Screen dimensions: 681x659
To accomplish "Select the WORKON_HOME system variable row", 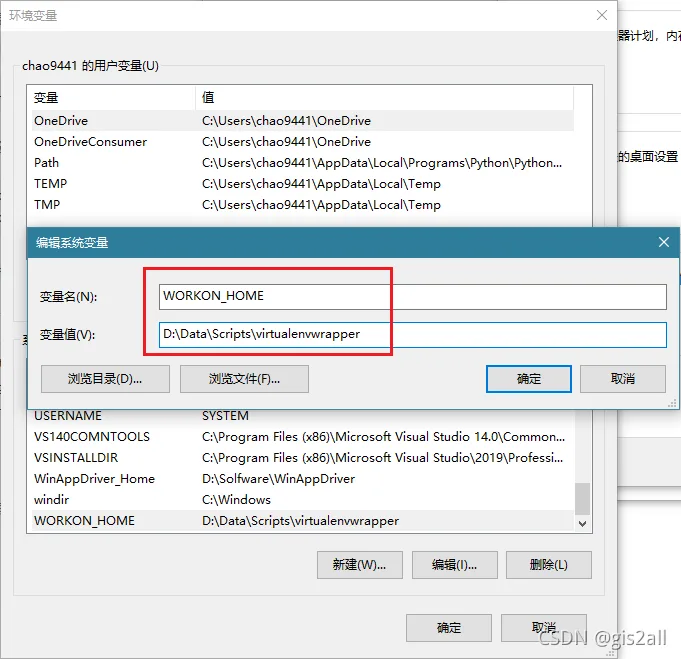I will coord(303,520).
